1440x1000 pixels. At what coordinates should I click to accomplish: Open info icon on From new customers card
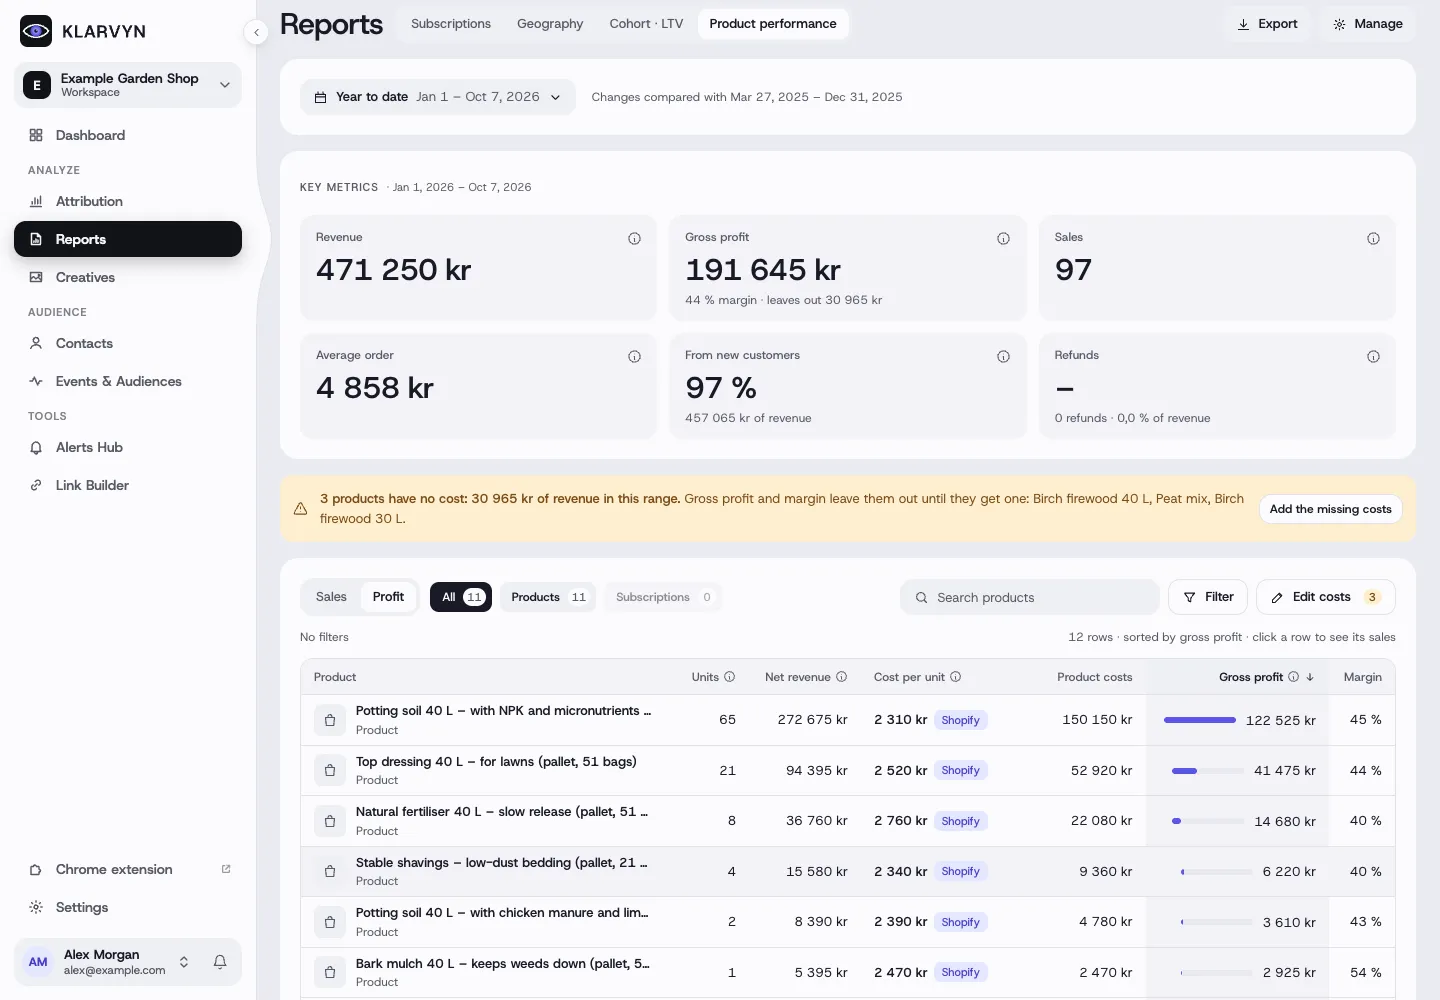pyautogui.click(x=1003, y=356)
